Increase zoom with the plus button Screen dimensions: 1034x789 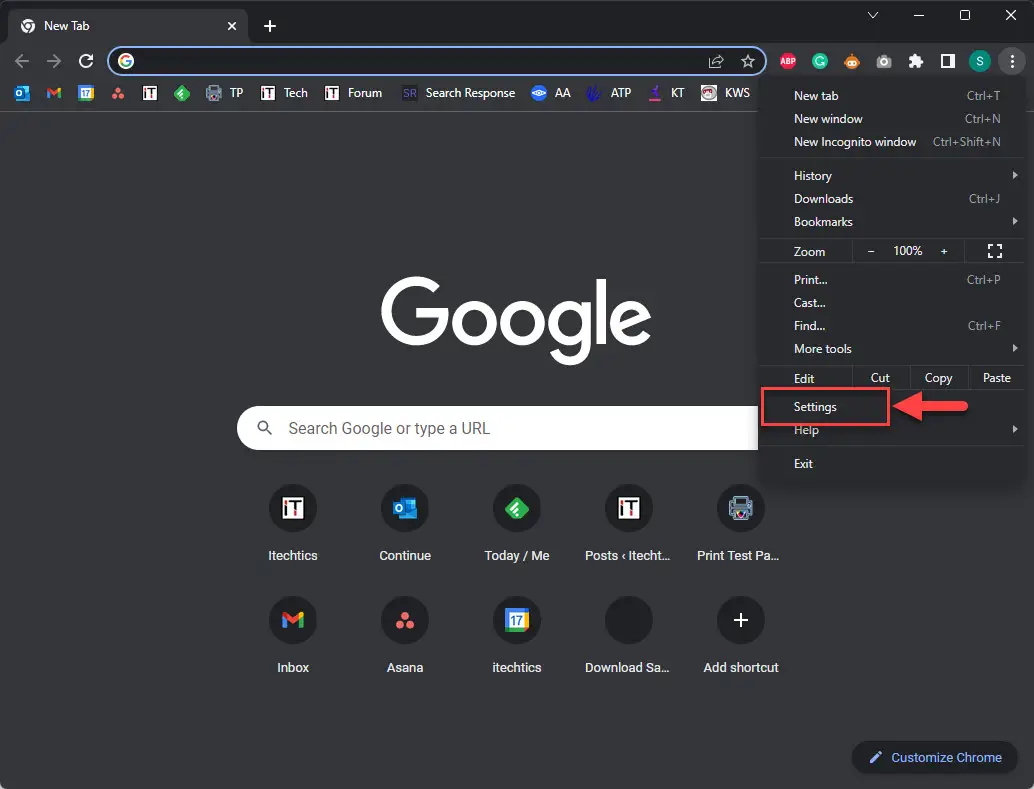pos(944,251)
